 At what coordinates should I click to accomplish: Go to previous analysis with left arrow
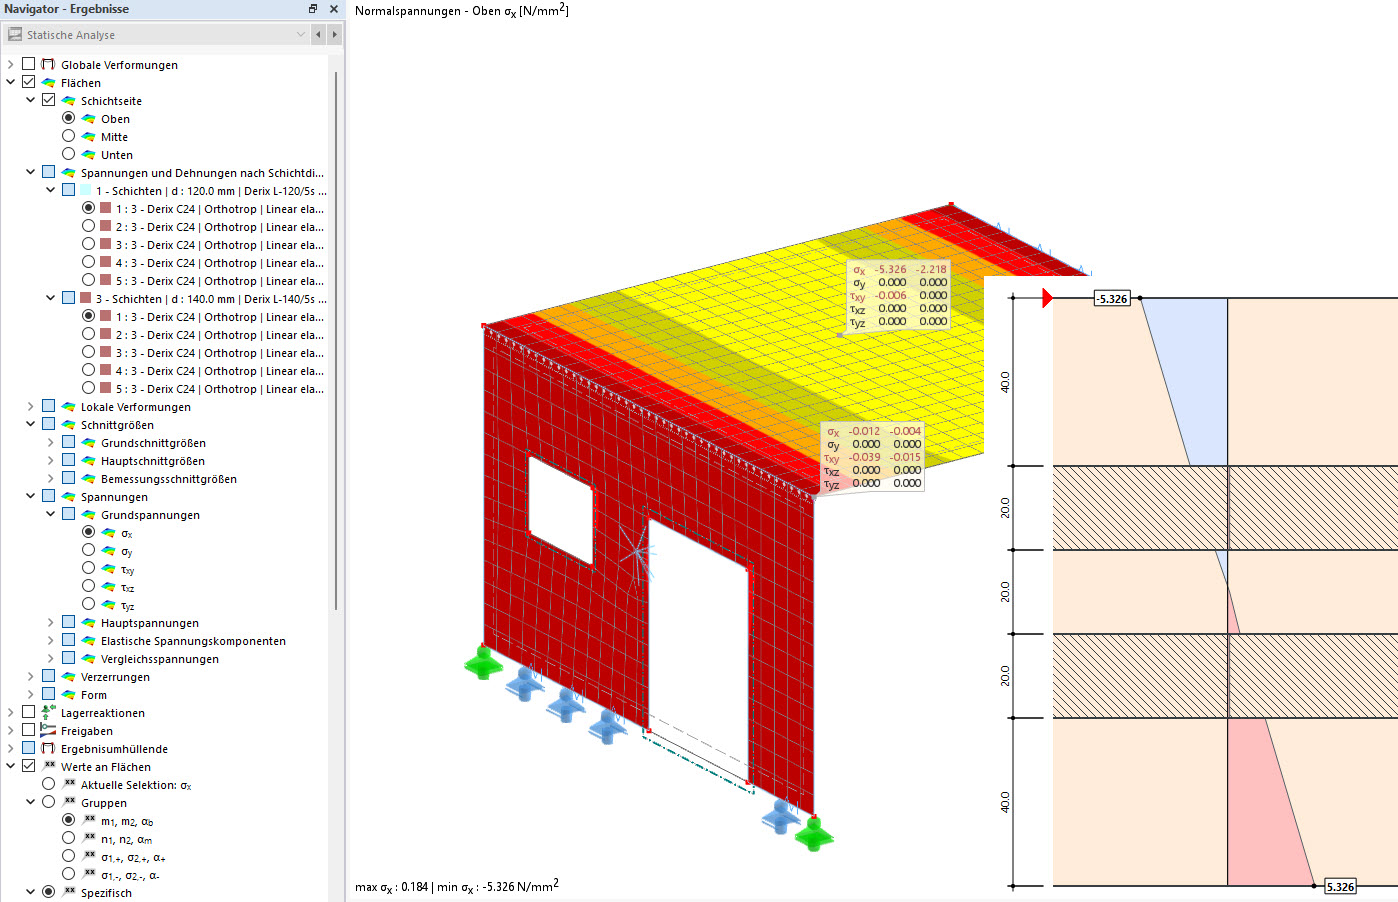click(318, 34)
